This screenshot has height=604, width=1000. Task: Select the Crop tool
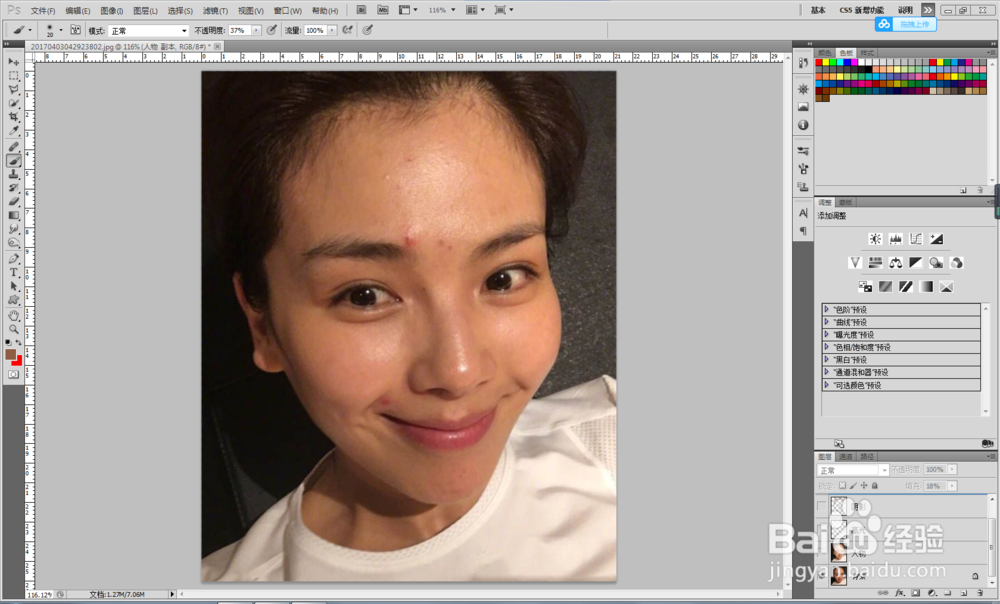tap(13, 117)
